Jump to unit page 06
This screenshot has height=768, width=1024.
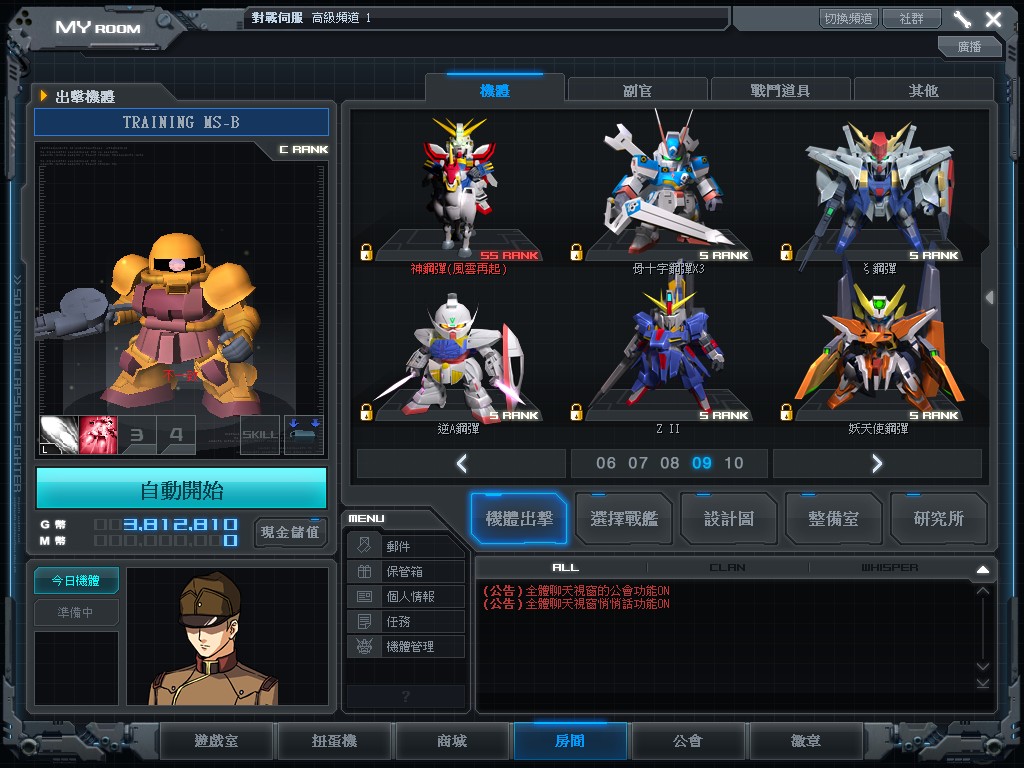pyautogui.click(x=605, y=463)
